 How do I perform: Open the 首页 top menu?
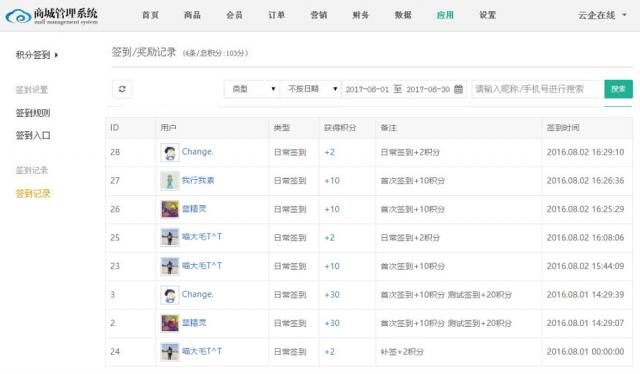(x=150, y=15)
